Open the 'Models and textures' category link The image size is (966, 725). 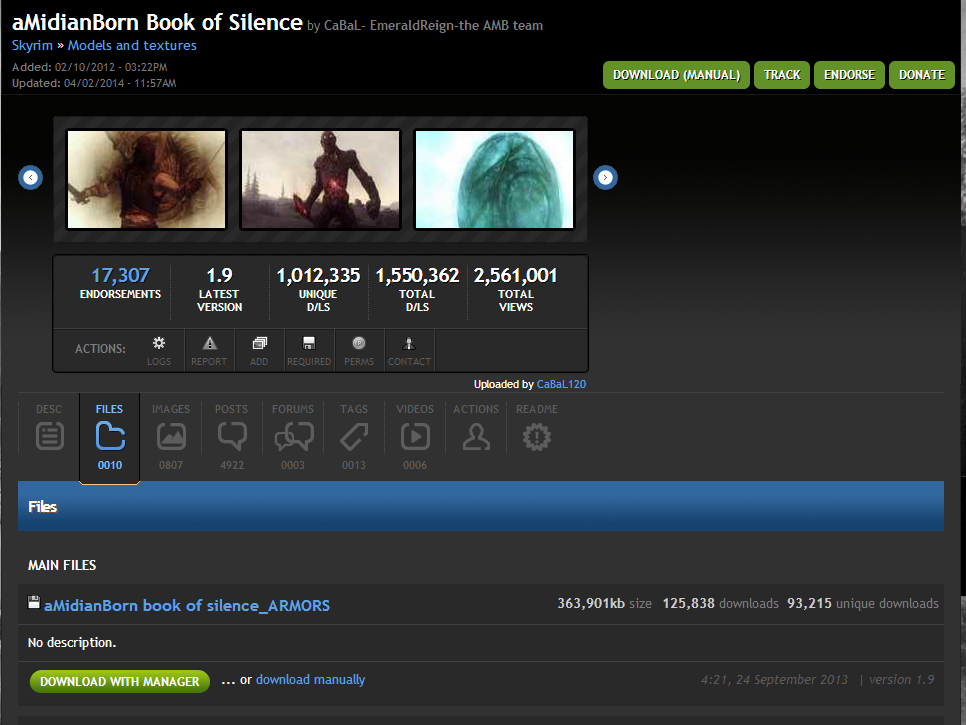[132, 46]
